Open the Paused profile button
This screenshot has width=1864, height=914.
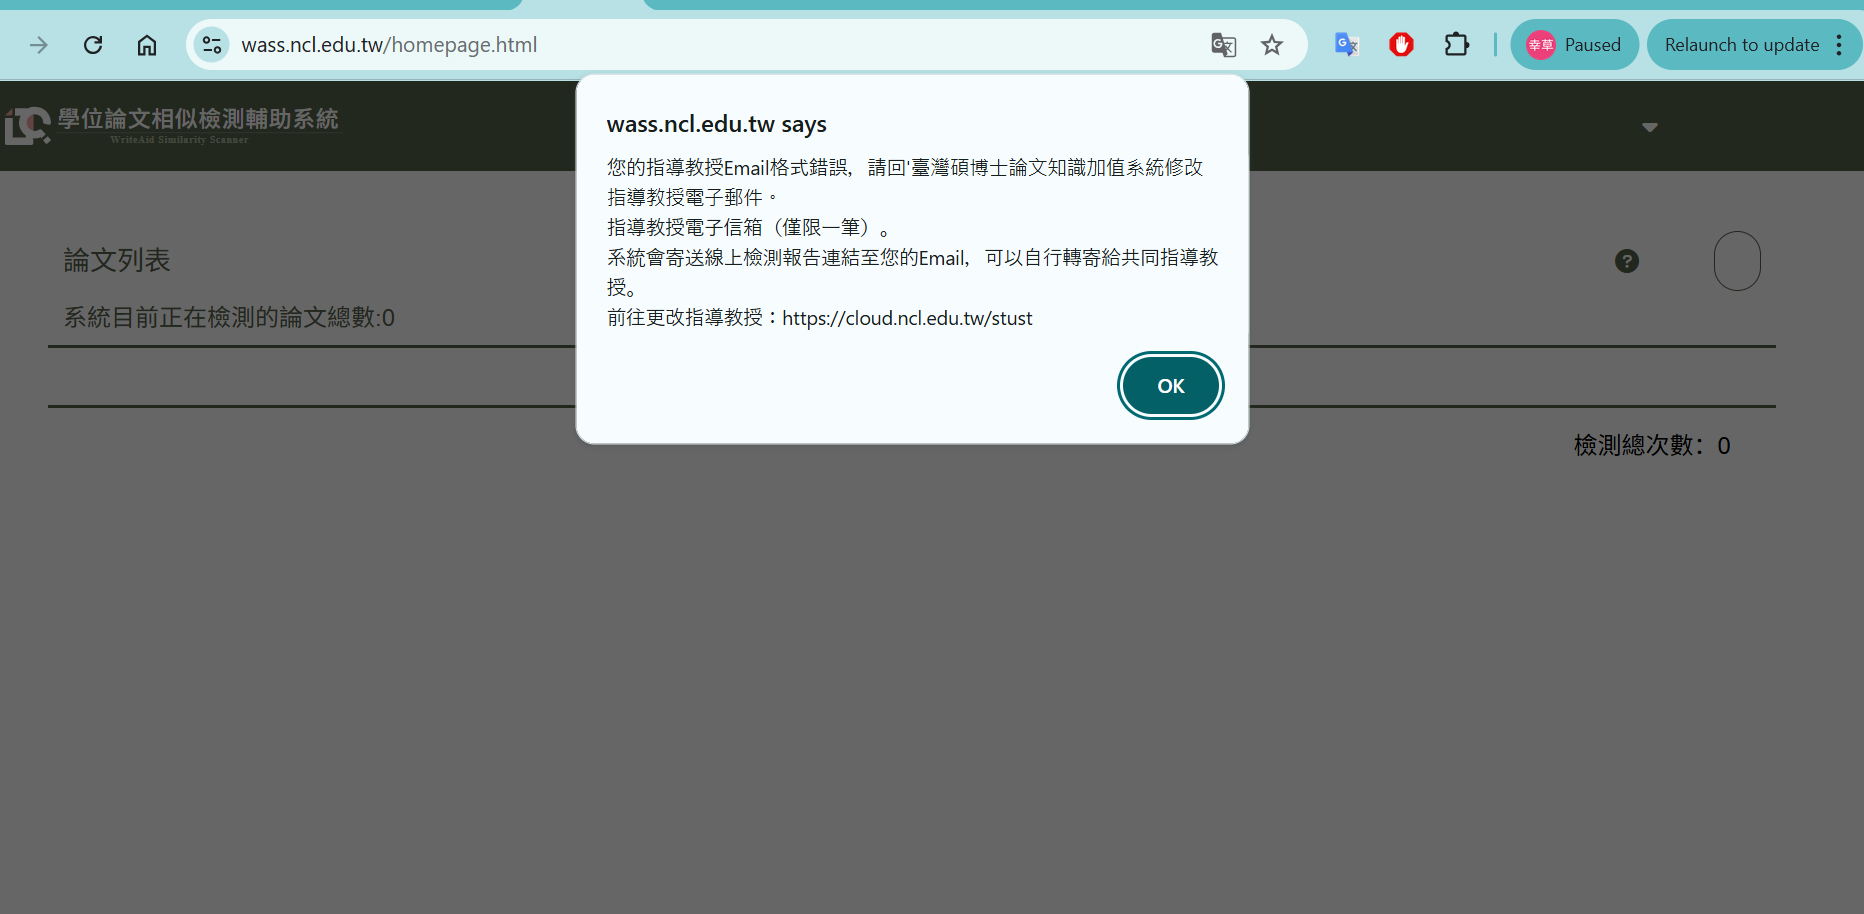1574,45
